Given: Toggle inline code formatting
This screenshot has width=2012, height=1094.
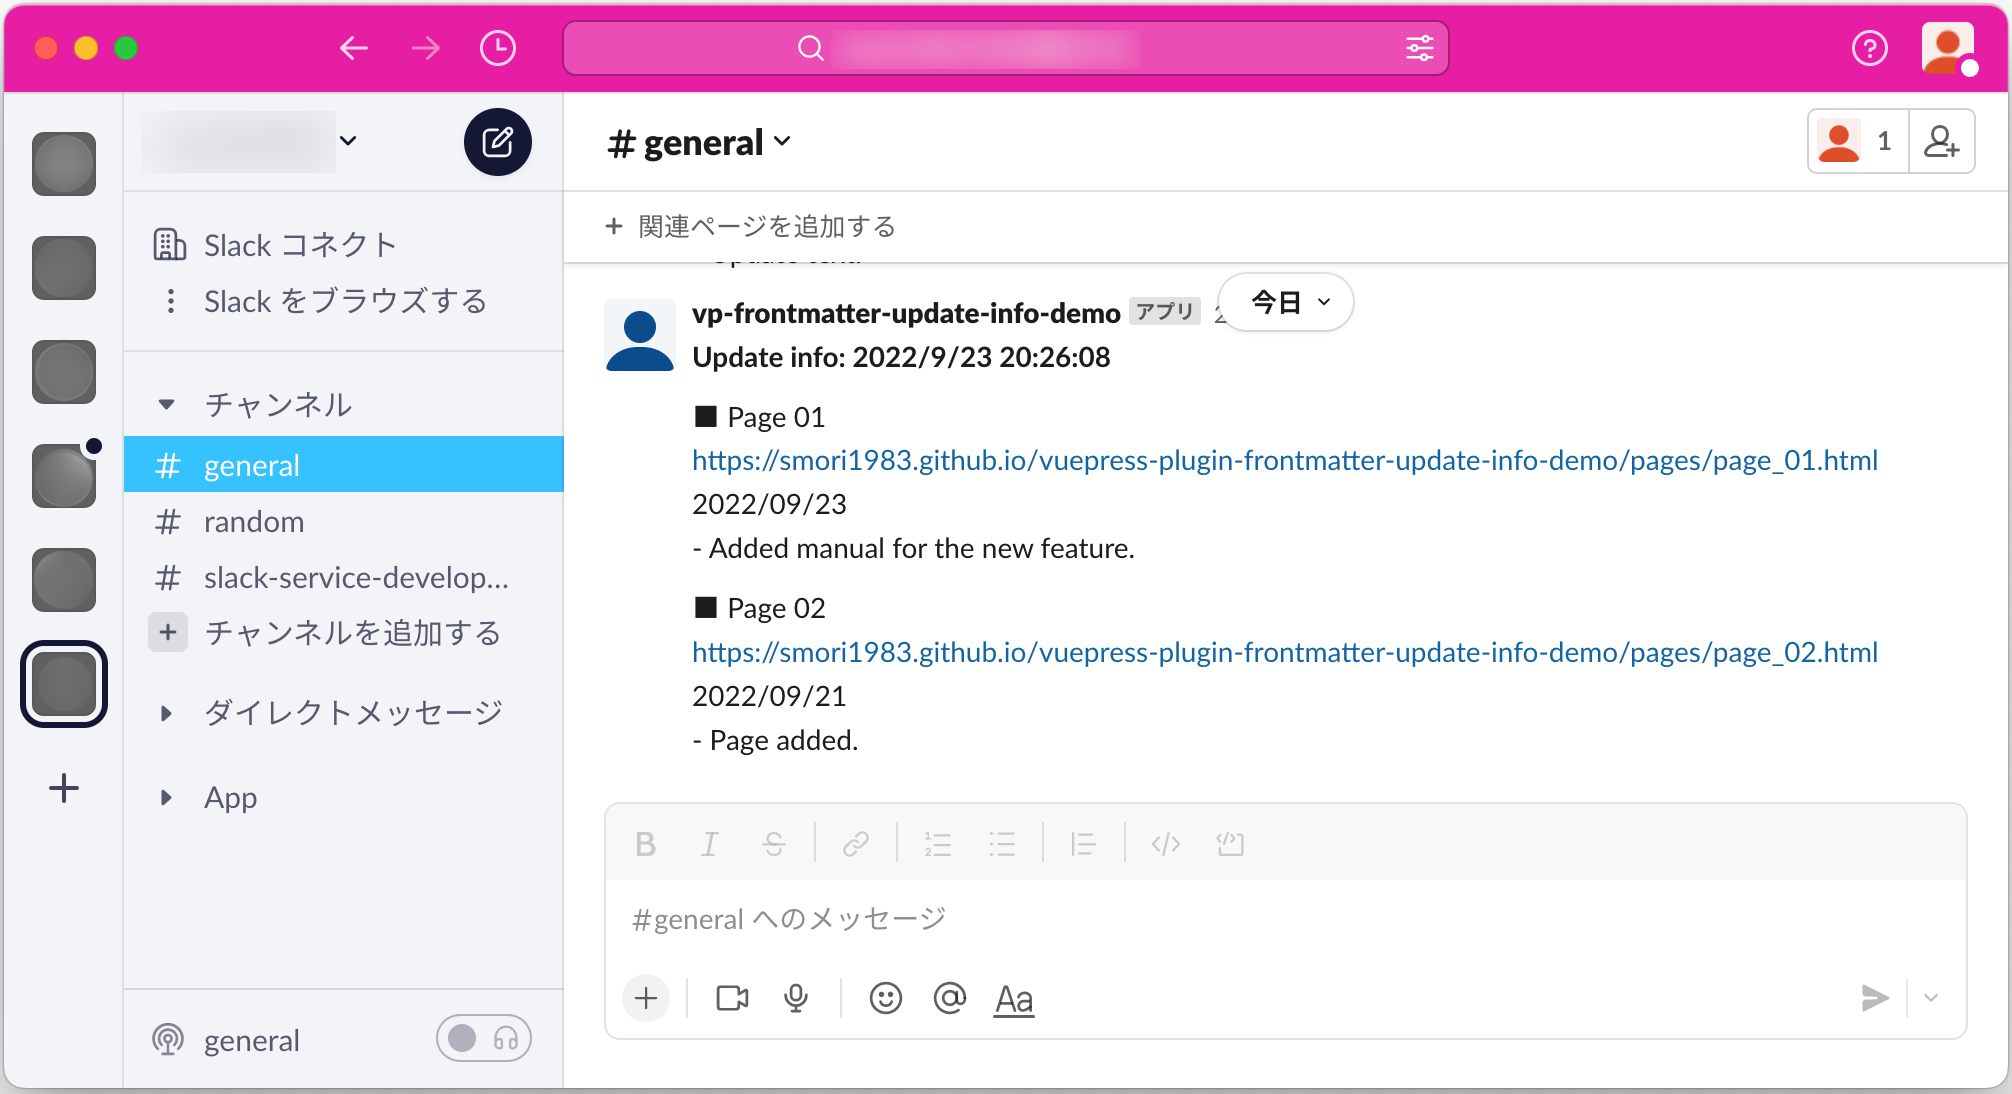Looking at the screenshot, I should [x=1166, y=844].
